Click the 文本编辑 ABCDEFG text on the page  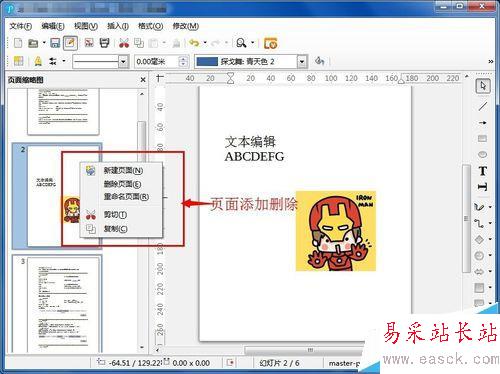pos(254,149)
